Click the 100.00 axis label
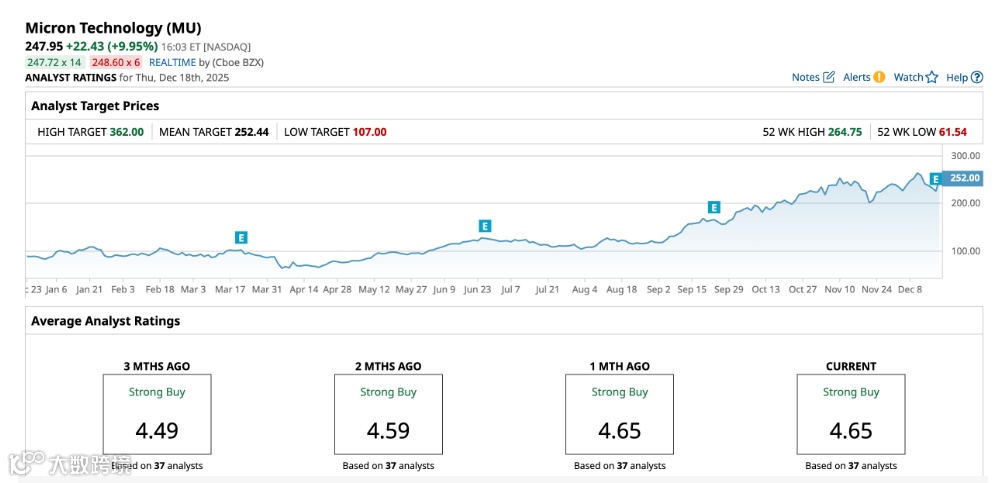Image resolution: width=1008 pixels, height=483 pixels. [x=966, y=251]
